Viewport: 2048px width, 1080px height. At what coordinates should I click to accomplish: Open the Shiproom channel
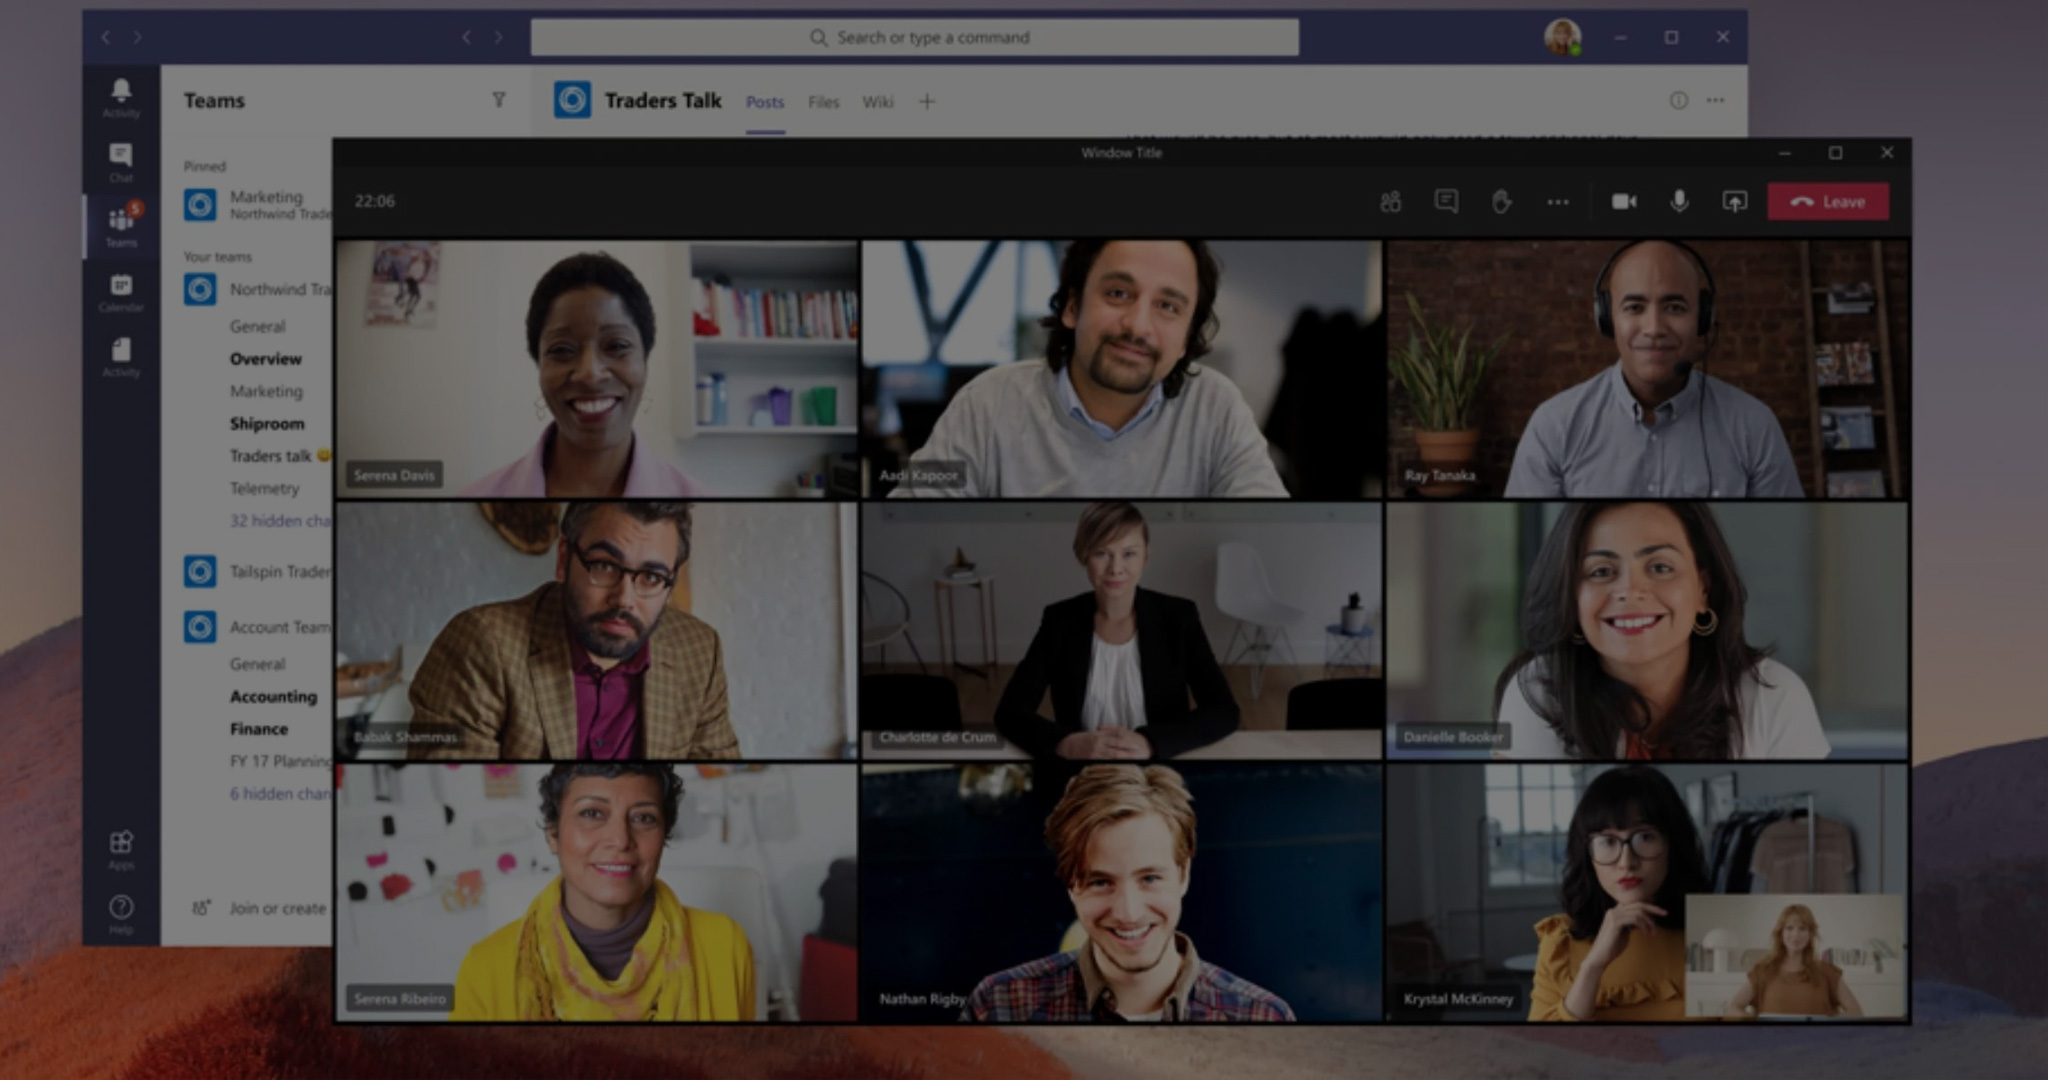(267, 424)
